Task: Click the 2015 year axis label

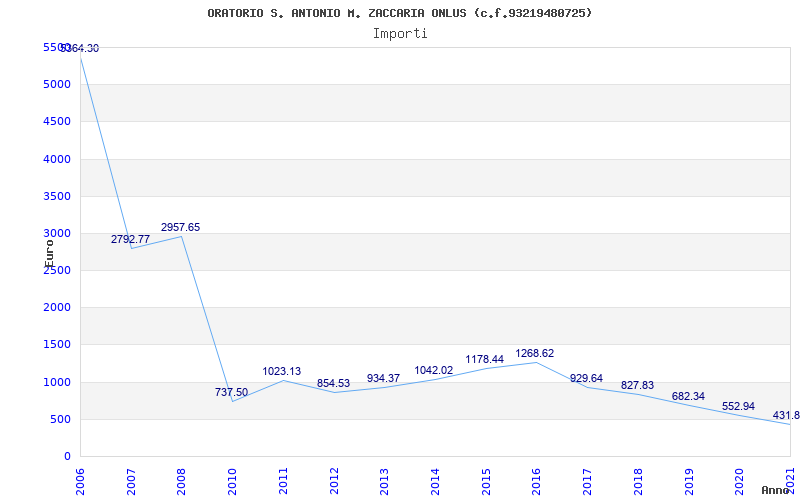Action: point(486,481)
